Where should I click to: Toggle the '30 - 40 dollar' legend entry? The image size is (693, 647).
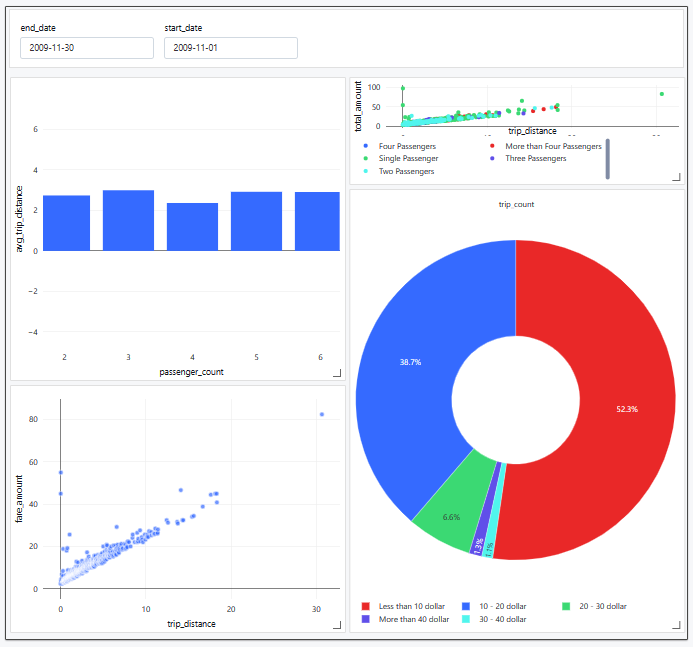(x=499, y=619)
